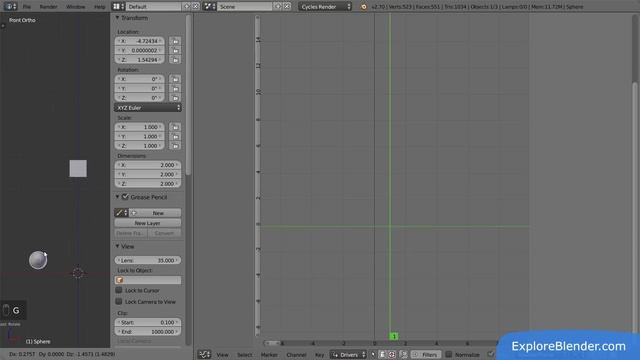The width and height of the screenshot is (640, 360).
Task: Toggle only selected arrow icon in graph header
Action: point(373,355)
